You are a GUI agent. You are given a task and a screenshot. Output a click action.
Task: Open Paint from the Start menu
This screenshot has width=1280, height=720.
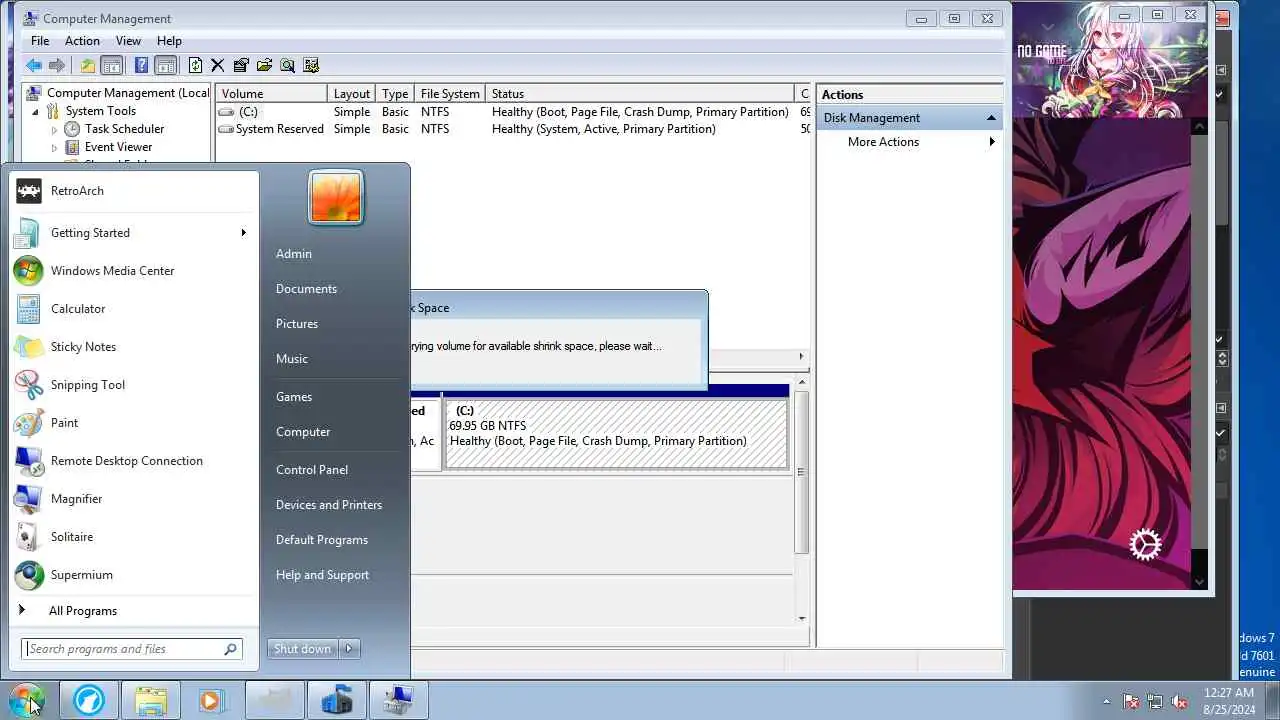coord(134,423)
